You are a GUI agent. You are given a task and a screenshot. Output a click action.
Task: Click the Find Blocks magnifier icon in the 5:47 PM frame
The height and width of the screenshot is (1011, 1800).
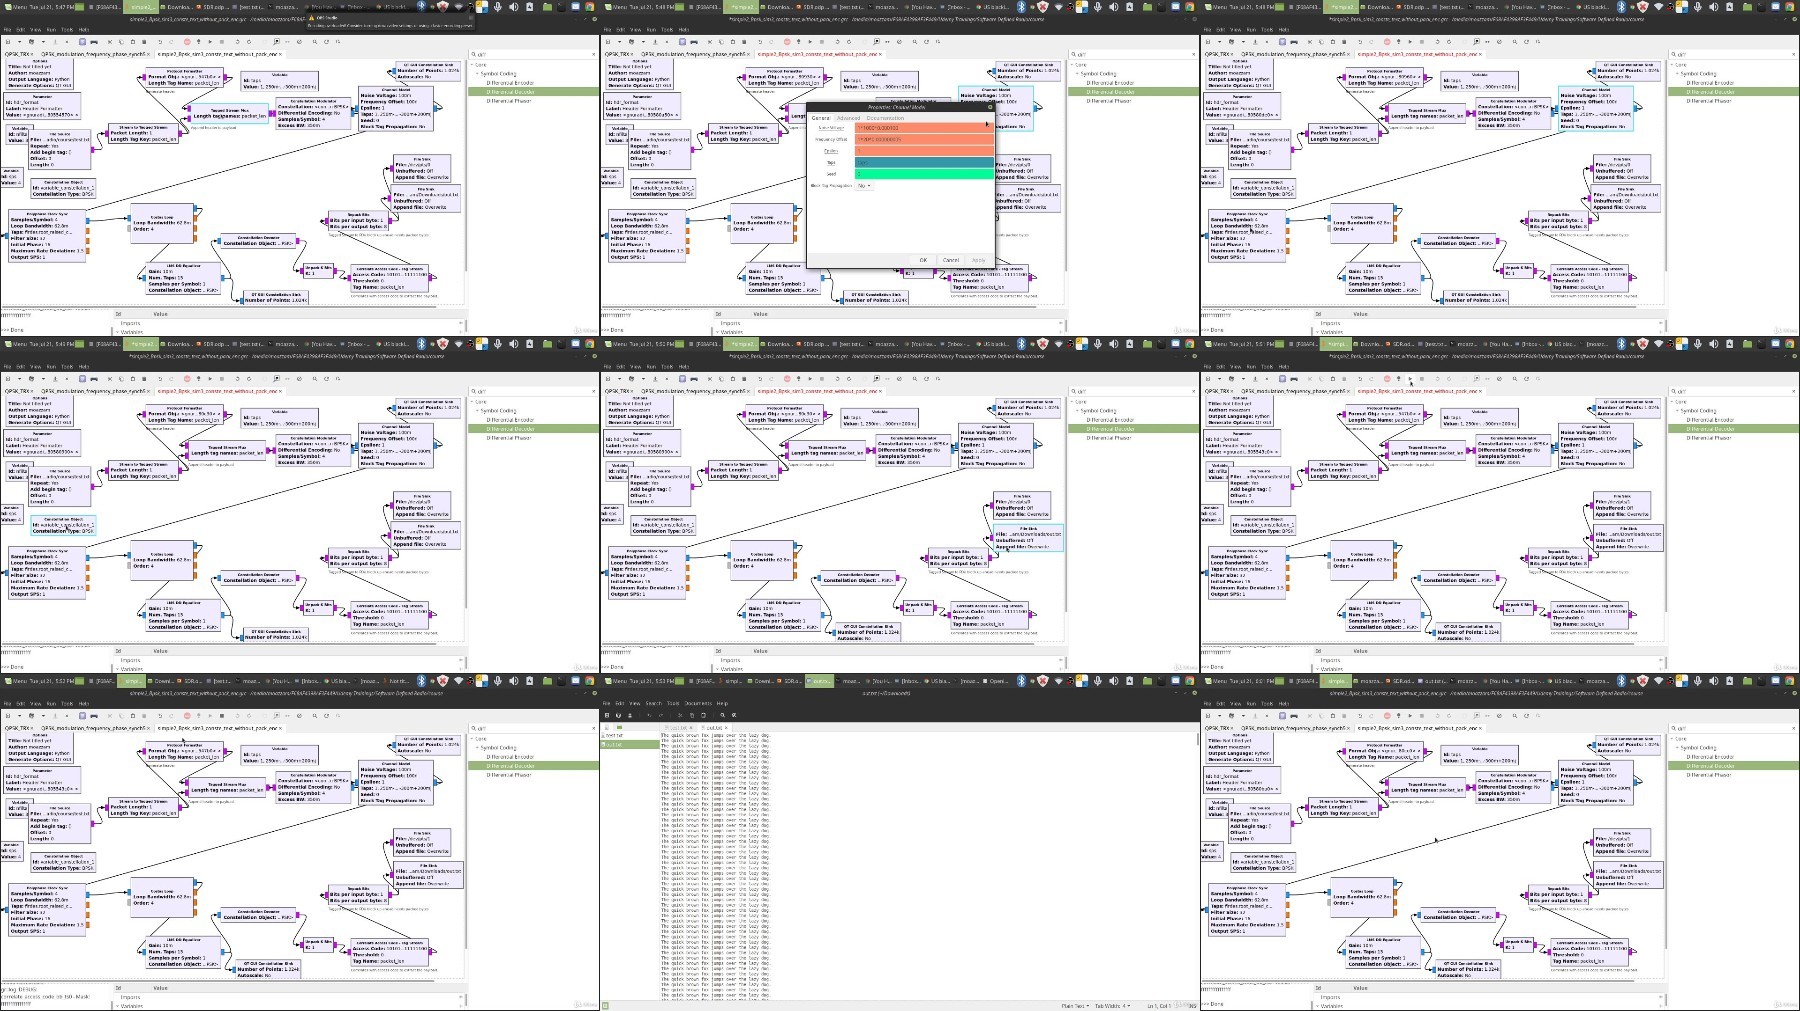tap(315, 42)
